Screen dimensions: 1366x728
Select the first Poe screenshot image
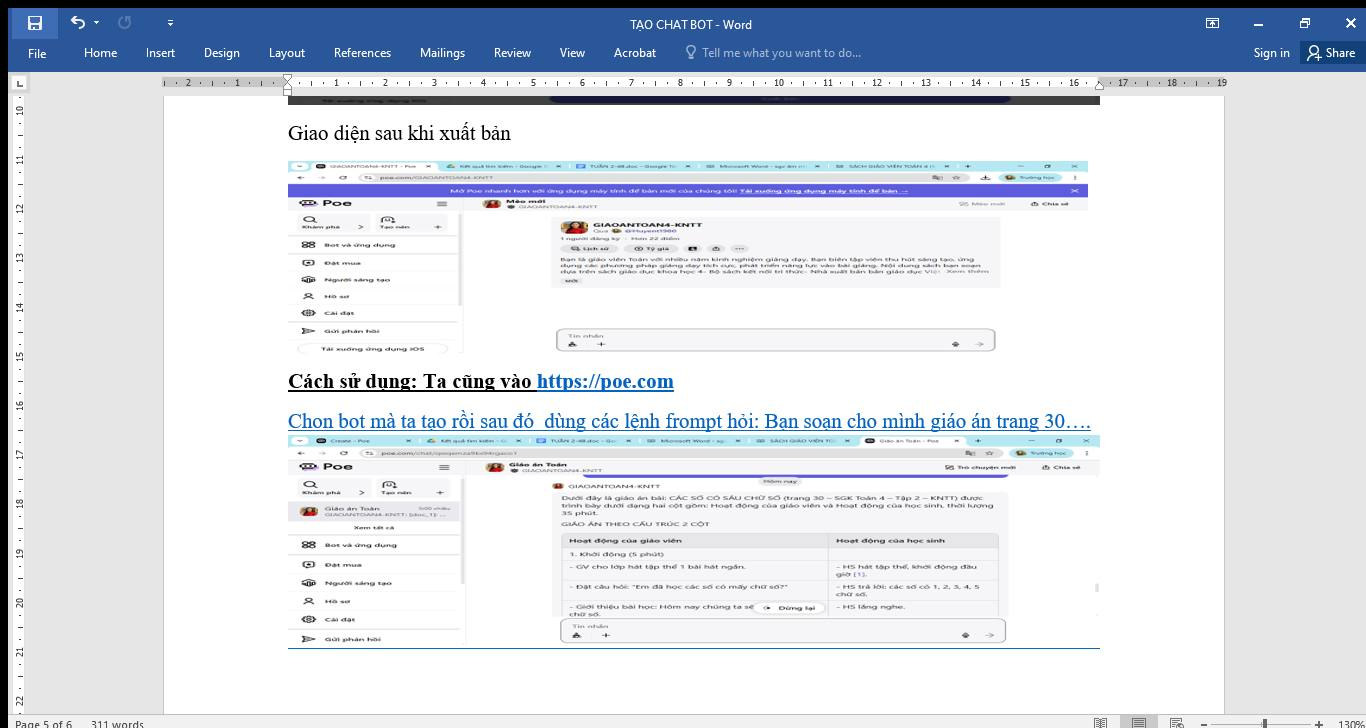pos(688,257)
